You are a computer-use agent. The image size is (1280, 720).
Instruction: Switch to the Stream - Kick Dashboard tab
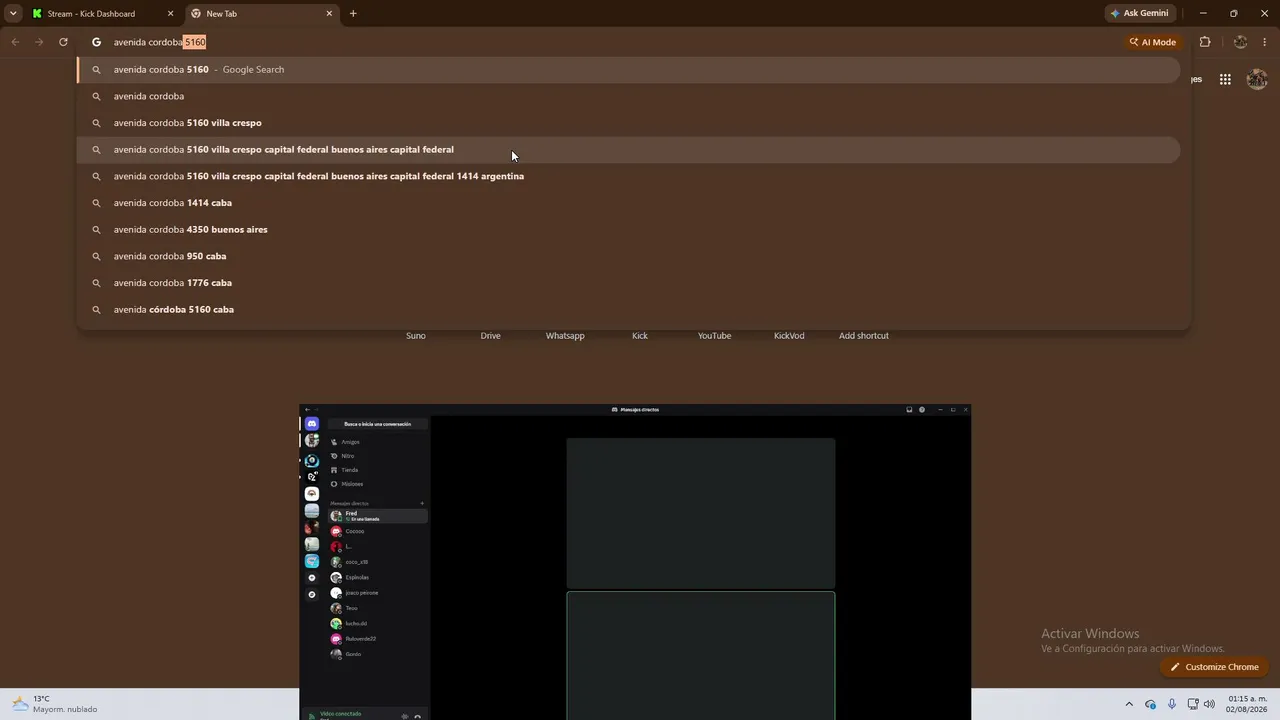click(103, 14)
